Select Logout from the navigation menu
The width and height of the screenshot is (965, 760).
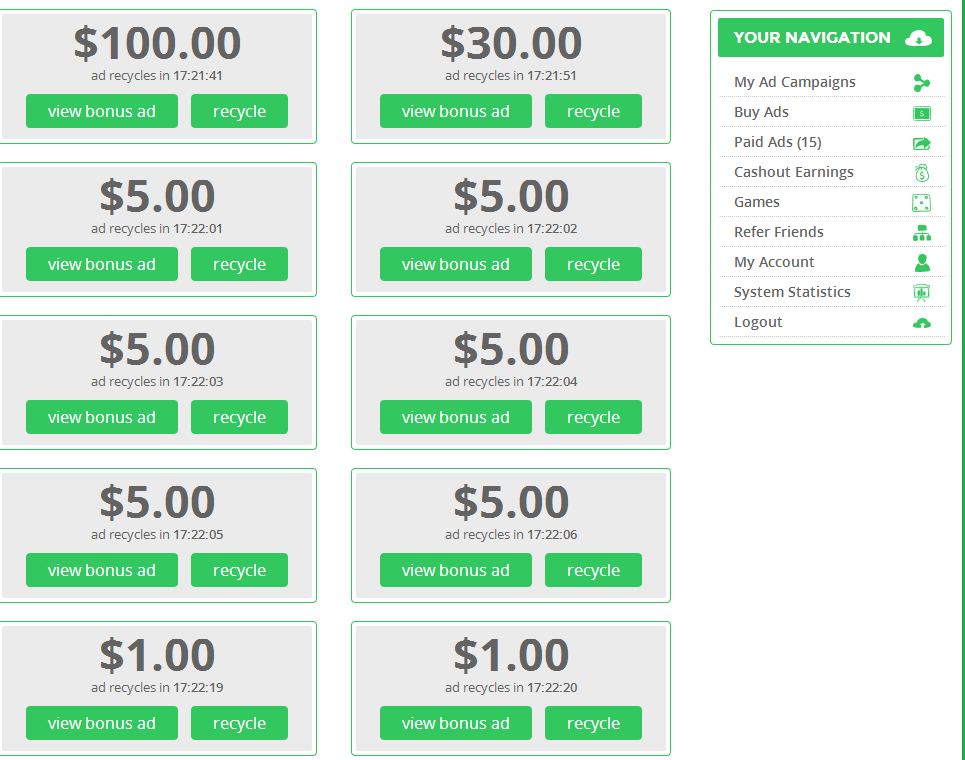(x=758, y=322)
